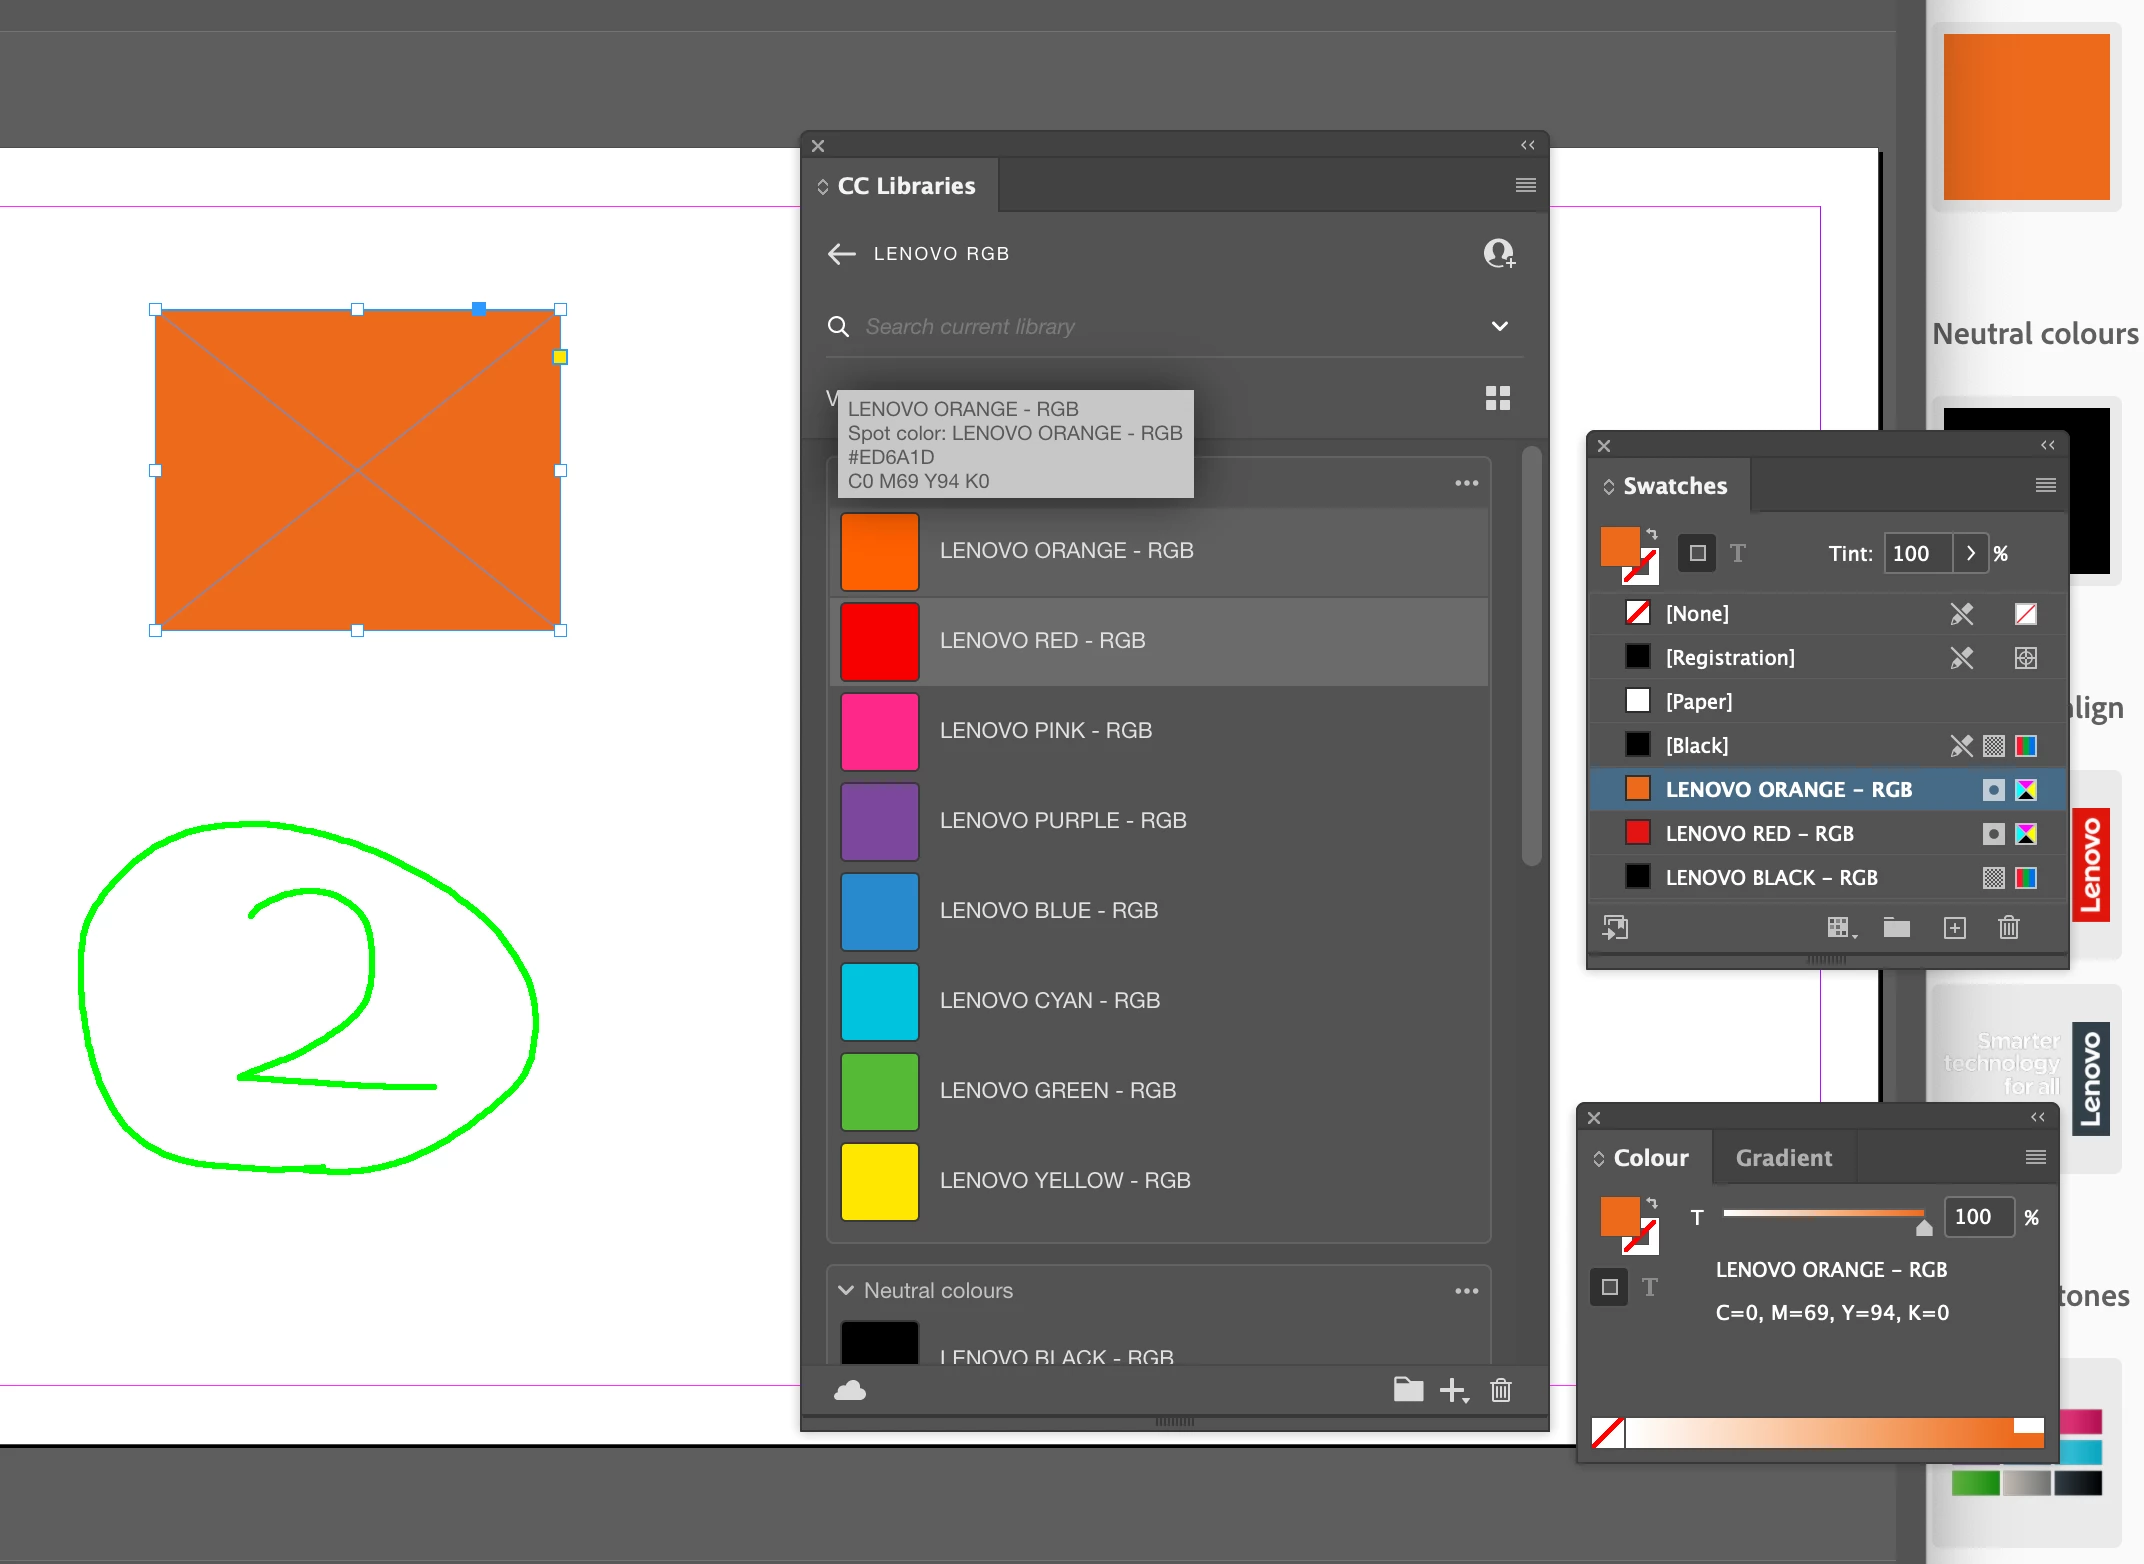Switch to the Gradient tab

click(1783, 1158)
